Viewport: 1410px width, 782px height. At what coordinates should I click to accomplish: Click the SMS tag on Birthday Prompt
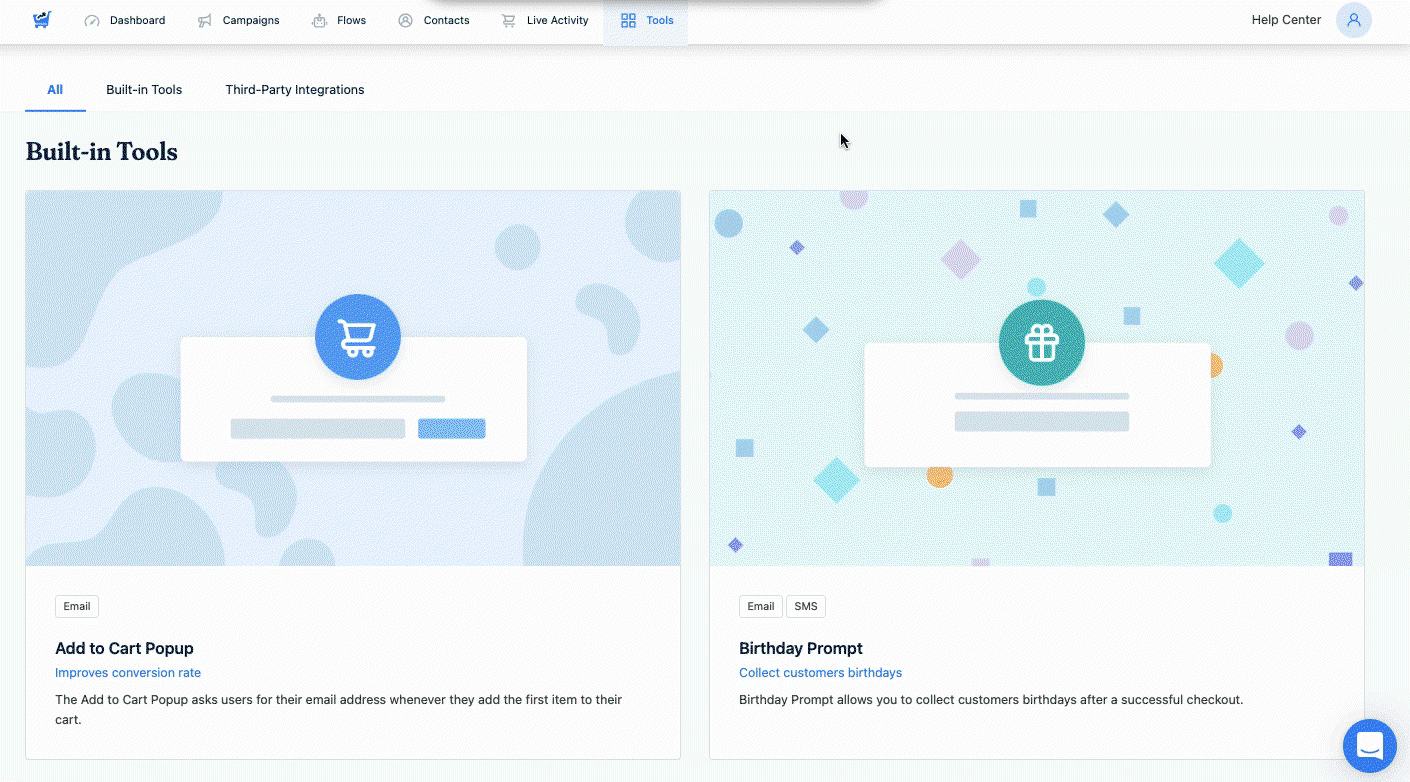tap(805, 606)
